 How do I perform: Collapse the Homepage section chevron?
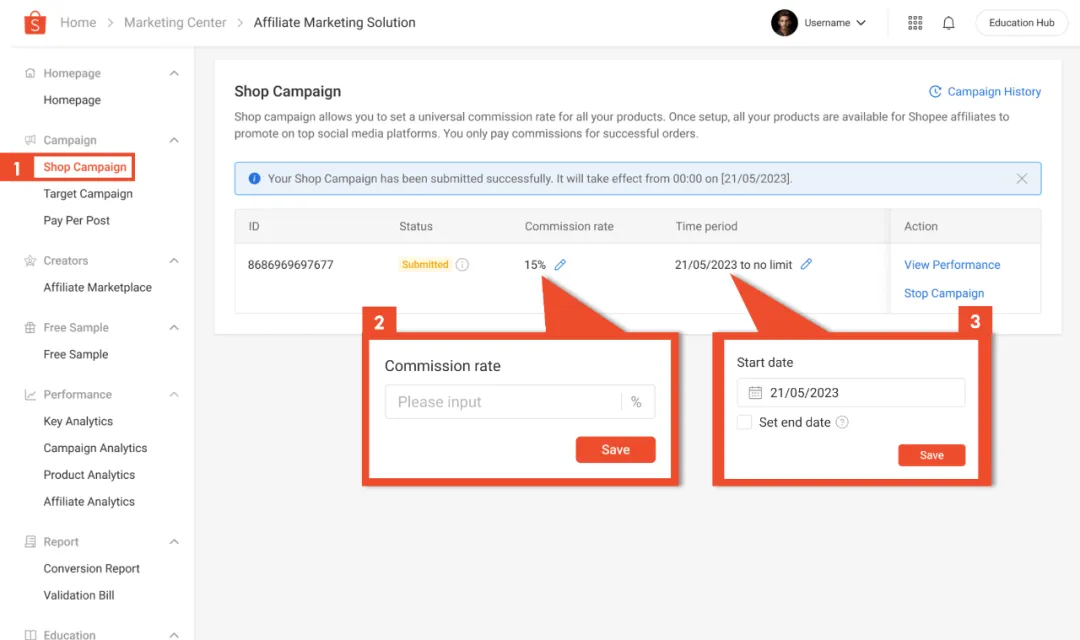pyautogui.click(x=174, y=73)
